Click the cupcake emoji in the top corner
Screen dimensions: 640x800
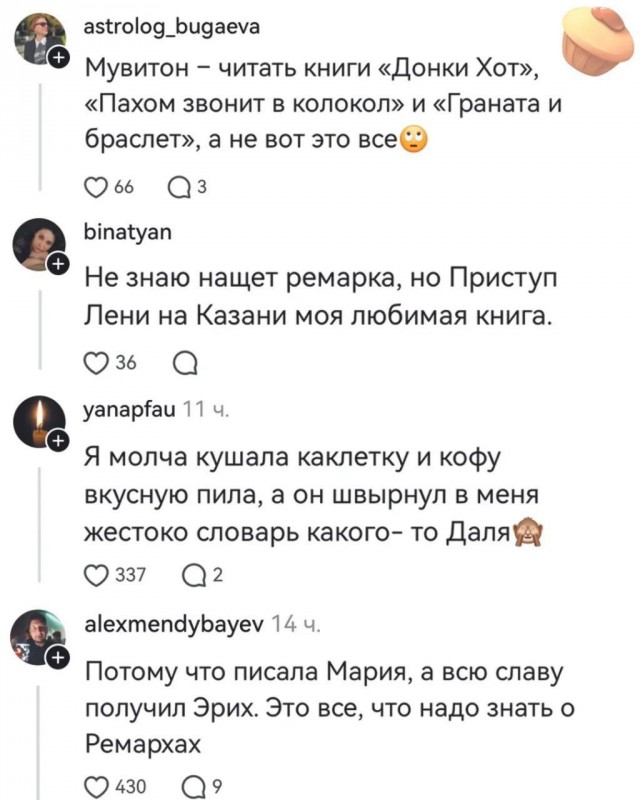point(594,24)
